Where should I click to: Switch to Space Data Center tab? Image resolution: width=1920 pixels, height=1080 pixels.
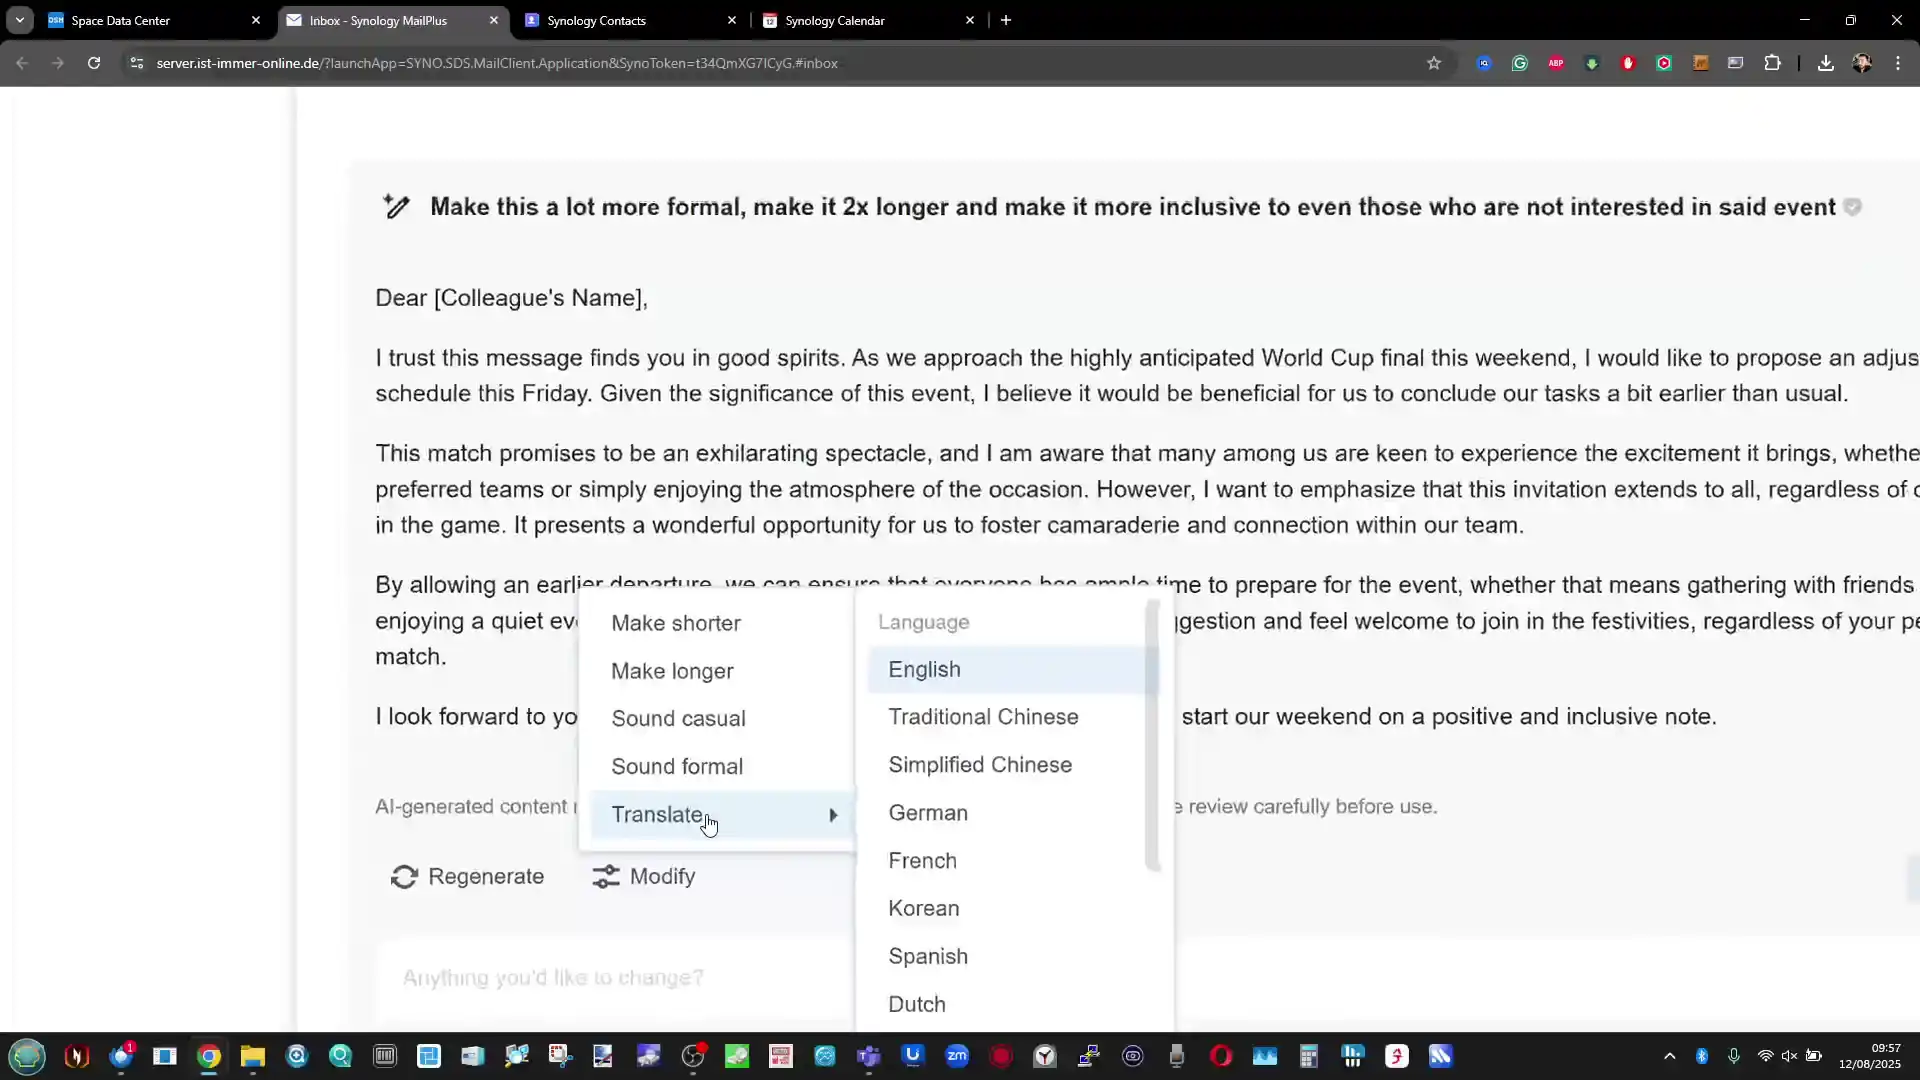click(154, 20)
